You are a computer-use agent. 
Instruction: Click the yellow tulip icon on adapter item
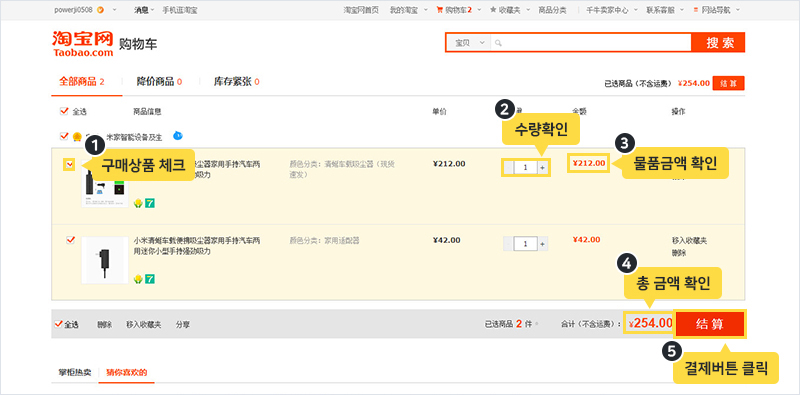tap(138, 279)
